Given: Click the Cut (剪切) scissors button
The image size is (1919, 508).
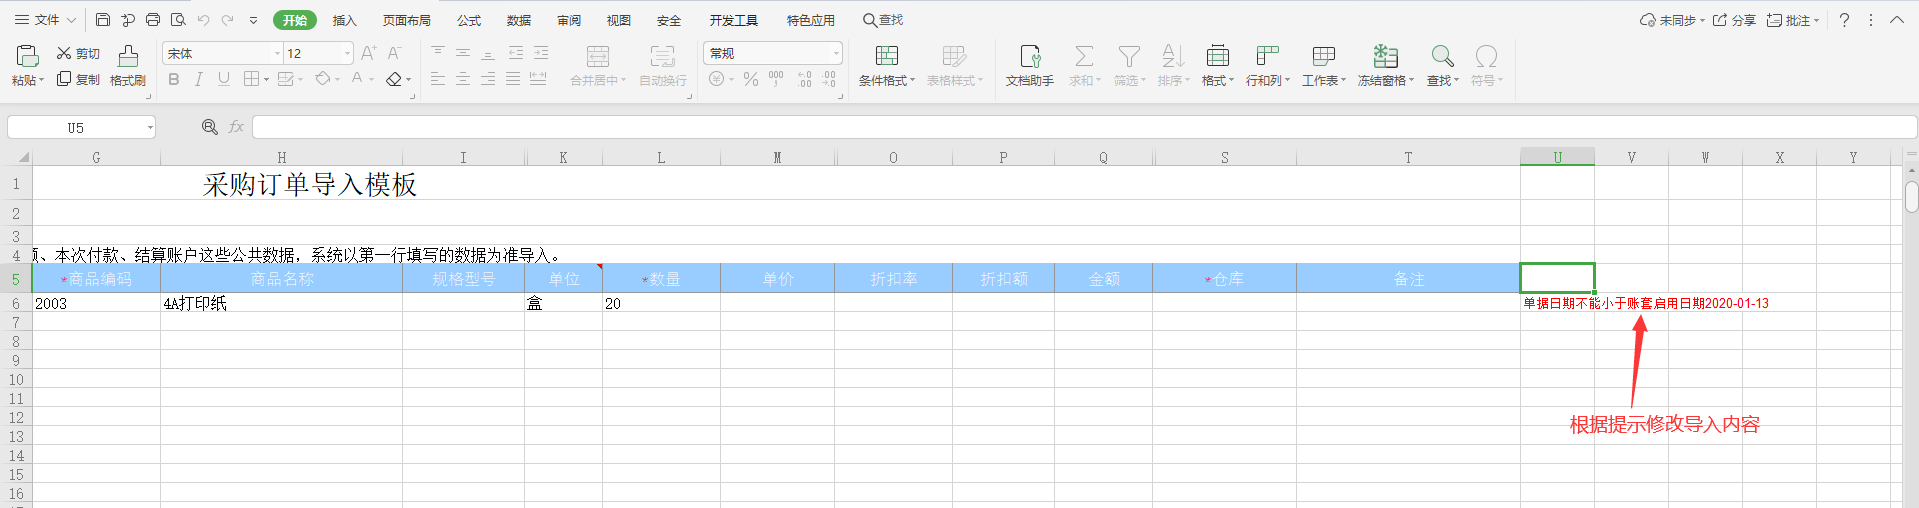Looking at the screenshot, I should [78, 53].
